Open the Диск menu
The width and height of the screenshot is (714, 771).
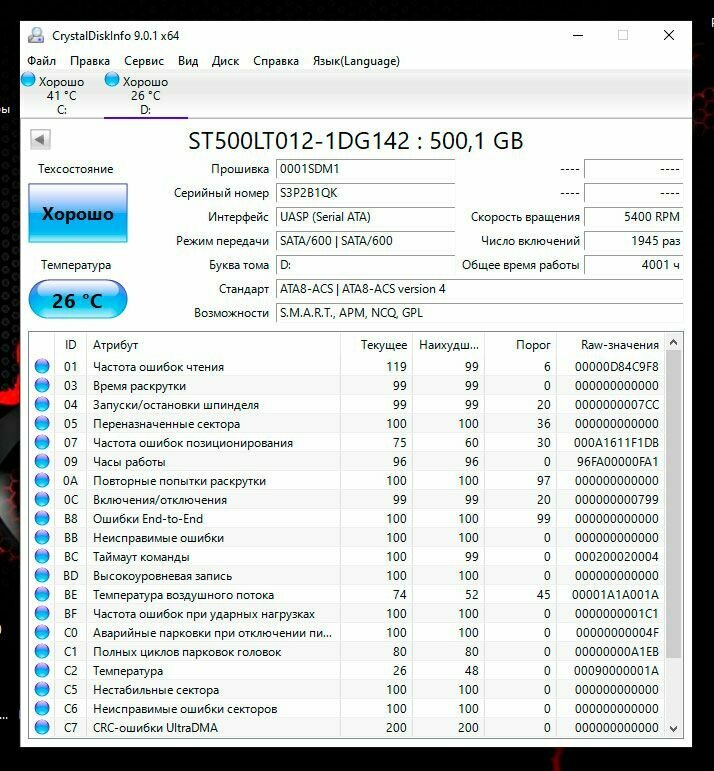point(225,61)
